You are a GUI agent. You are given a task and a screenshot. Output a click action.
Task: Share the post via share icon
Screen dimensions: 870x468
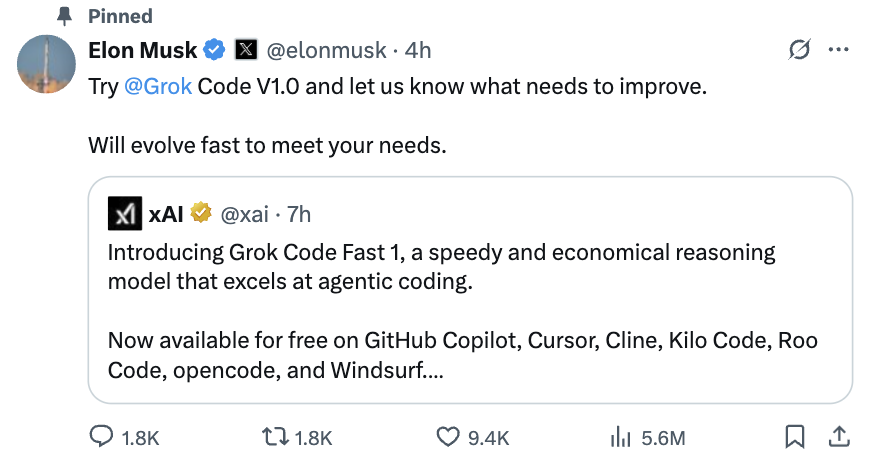[840, 437]
